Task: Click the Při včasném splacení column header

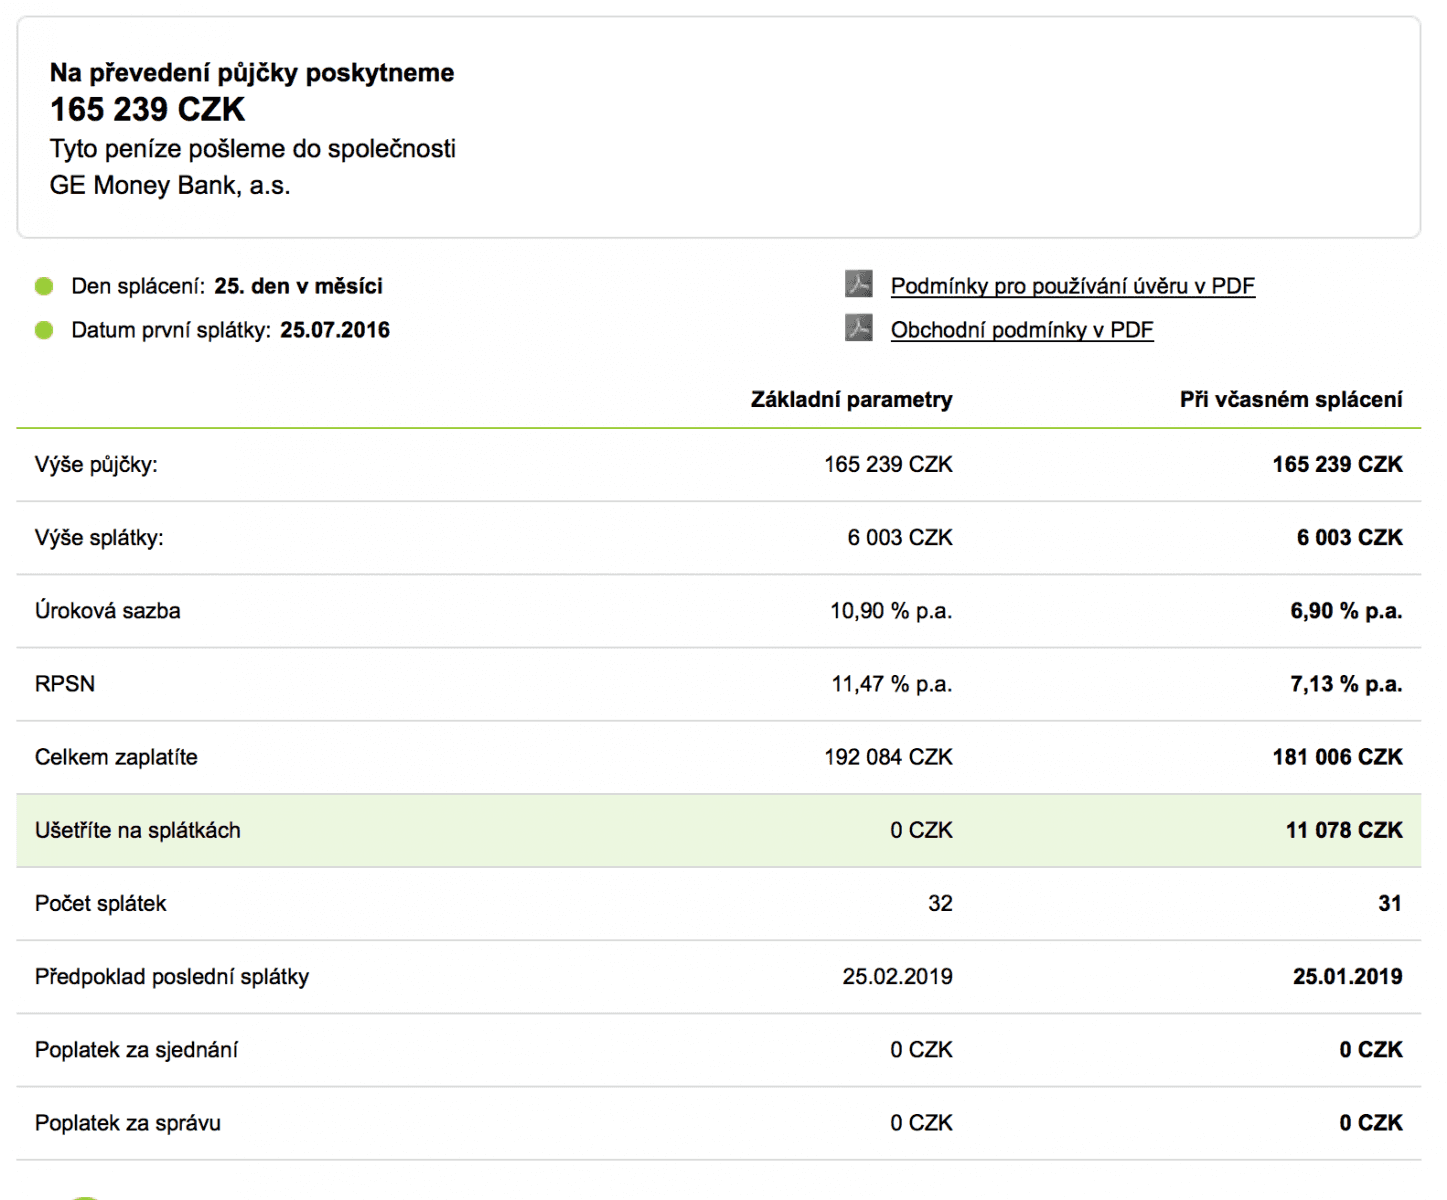Action: pyautogui.click(x=1291, y=400)
